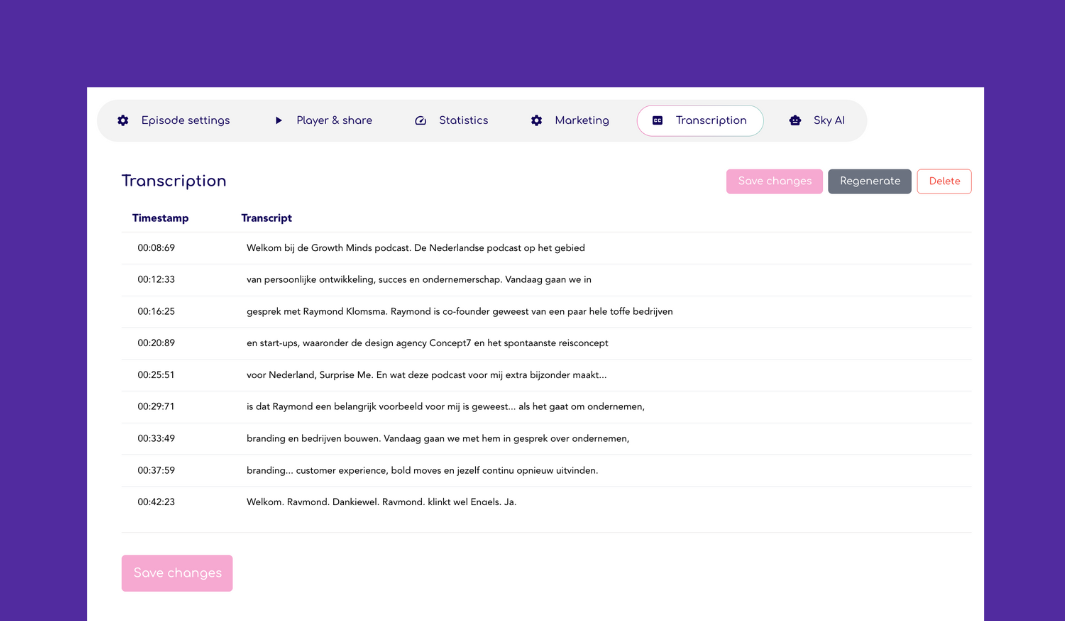Switch to the Player & share tab
Screen dimensions: 1065x621
(324, 120)
